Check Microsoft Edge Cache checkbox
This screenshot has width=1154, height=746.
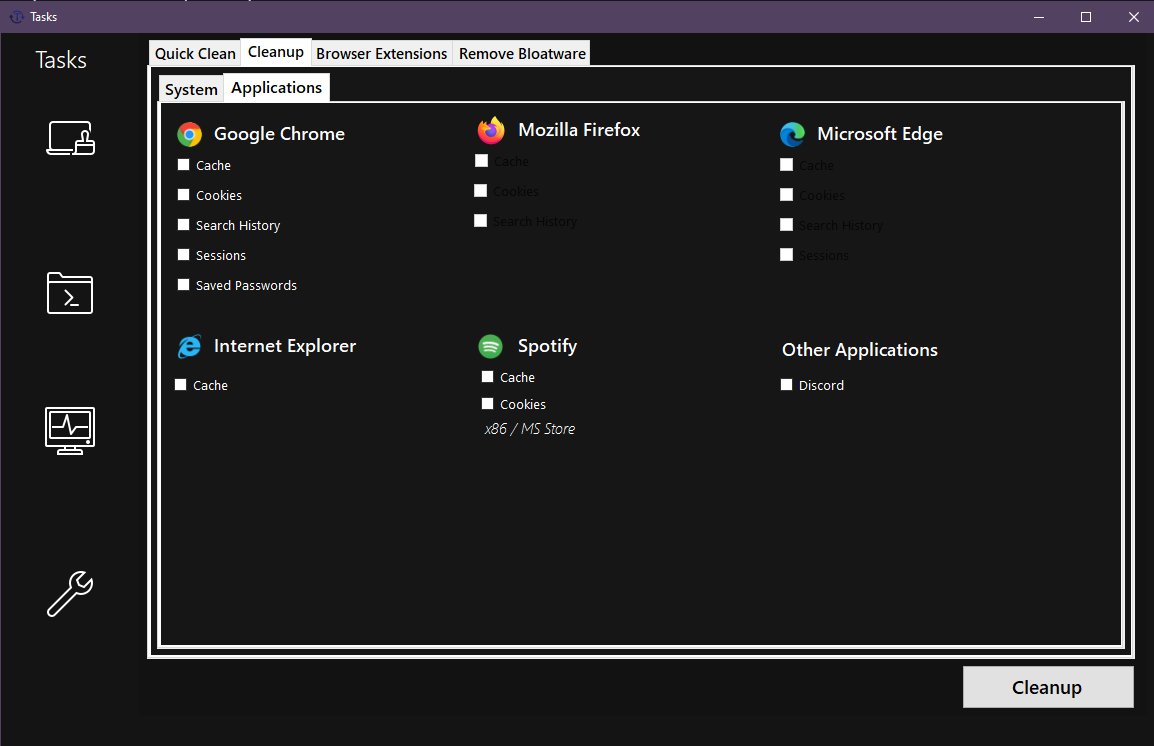[787, 165]
